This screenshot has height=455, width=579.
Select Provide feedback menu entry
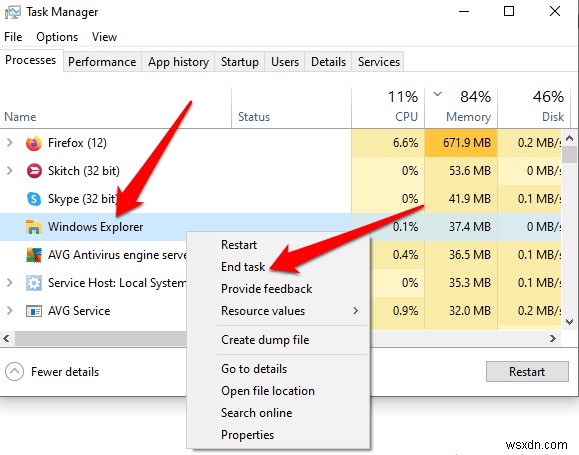tap(267, 288)
